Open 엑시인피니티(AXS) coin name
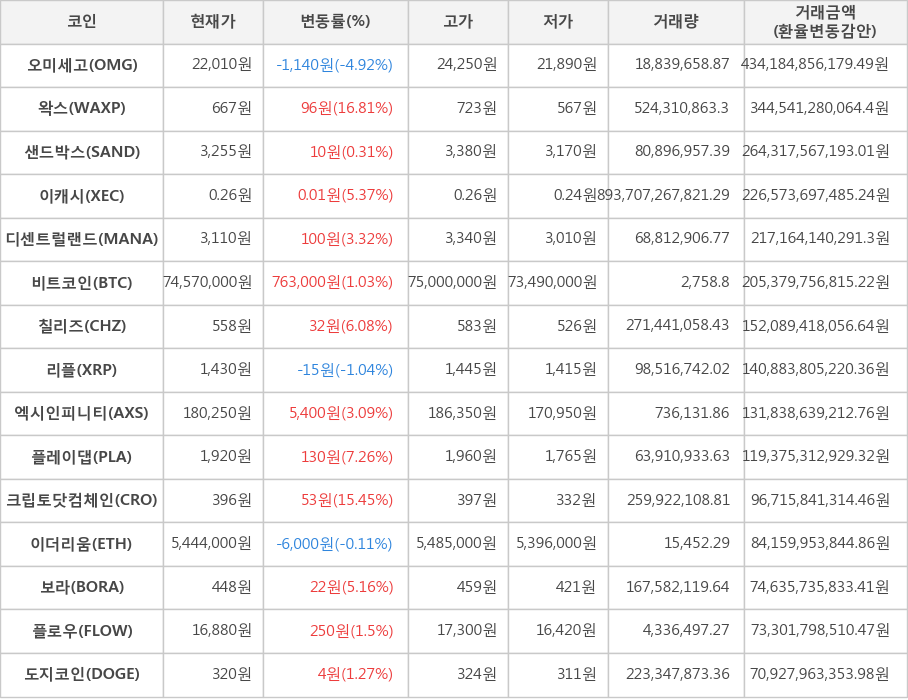Viewport: 908px width, 700px height. pos(82,413)
